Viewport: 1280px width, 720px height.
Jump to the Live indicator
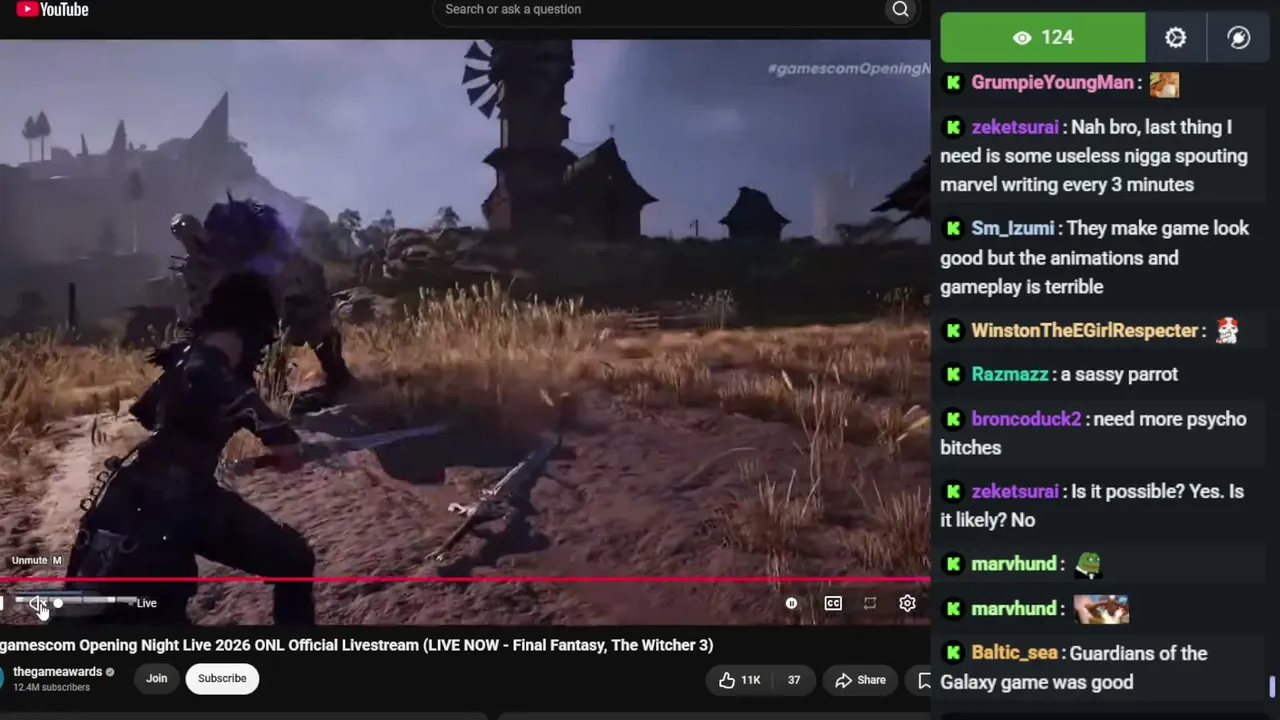click(147, 603)
